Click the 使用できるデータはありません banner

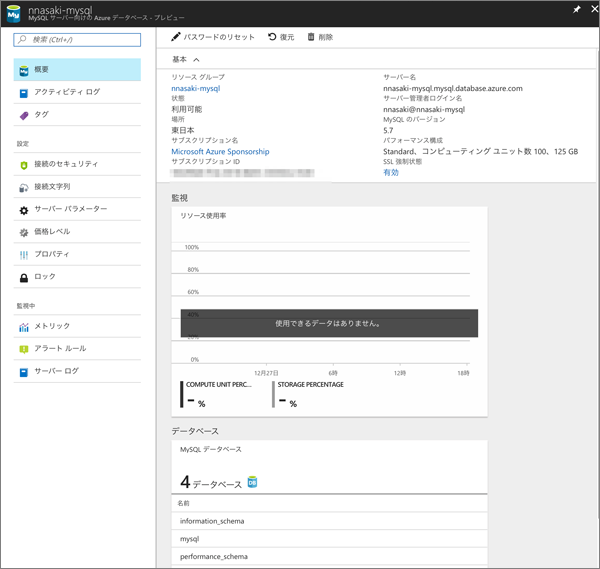coord(329,323)
